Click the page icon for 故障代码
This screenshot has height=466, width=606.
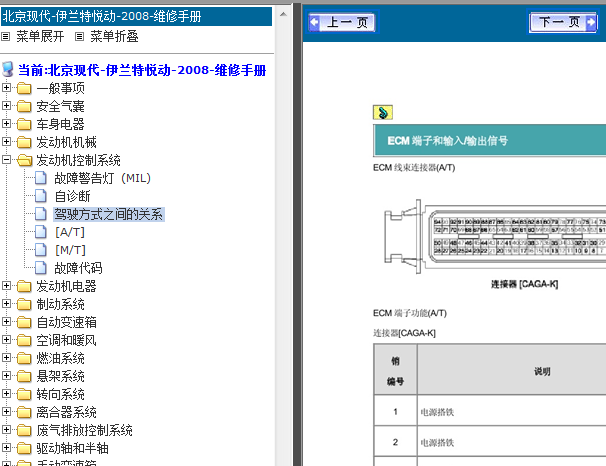click(x=41, y=268)
